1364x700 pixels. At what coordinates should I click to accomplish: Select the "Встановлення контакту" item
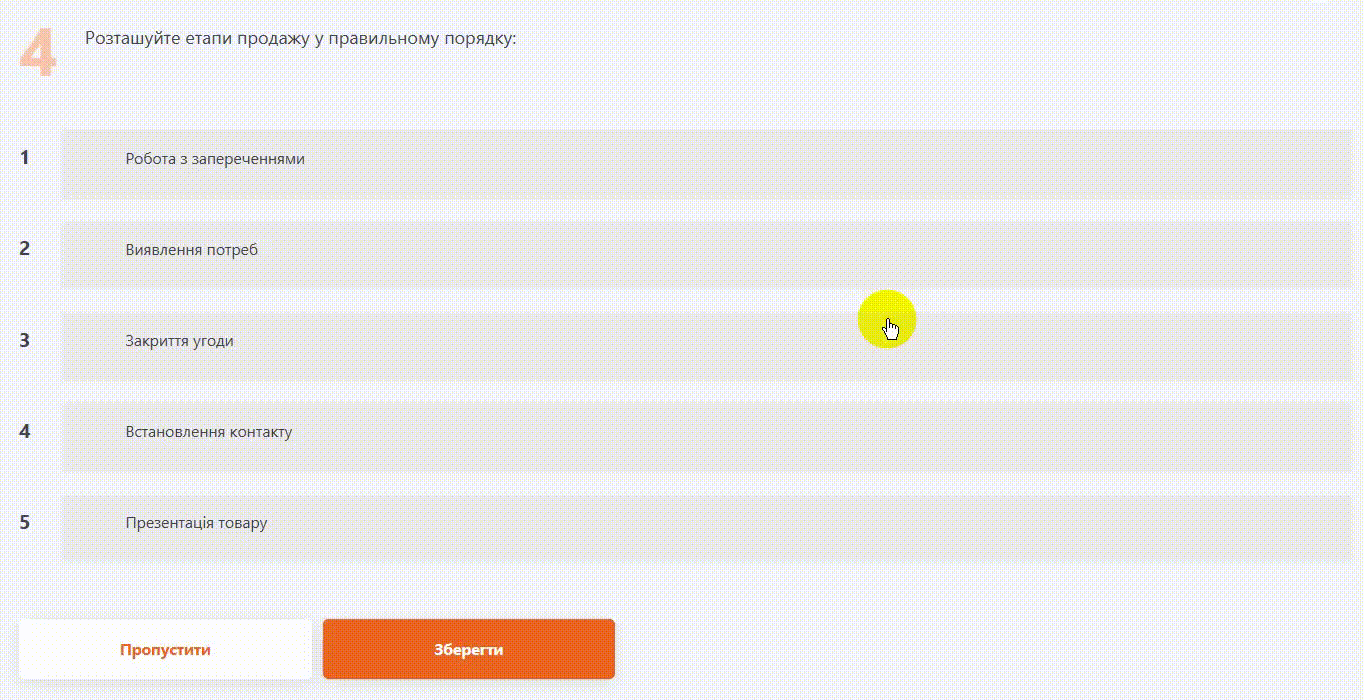pyautogui.click(x=209, y=432)
